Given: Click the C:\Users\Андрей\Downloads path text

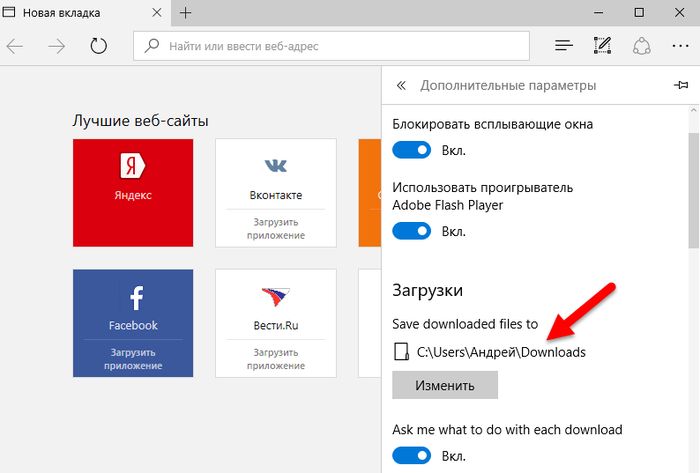Looking at the screenshot, I should [501, 352].
